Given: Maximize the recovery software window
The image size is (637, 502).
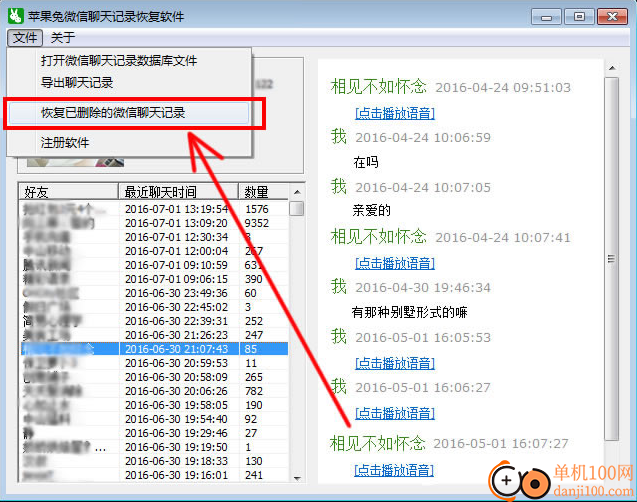Looking at the screenshot, I should 579,17.
